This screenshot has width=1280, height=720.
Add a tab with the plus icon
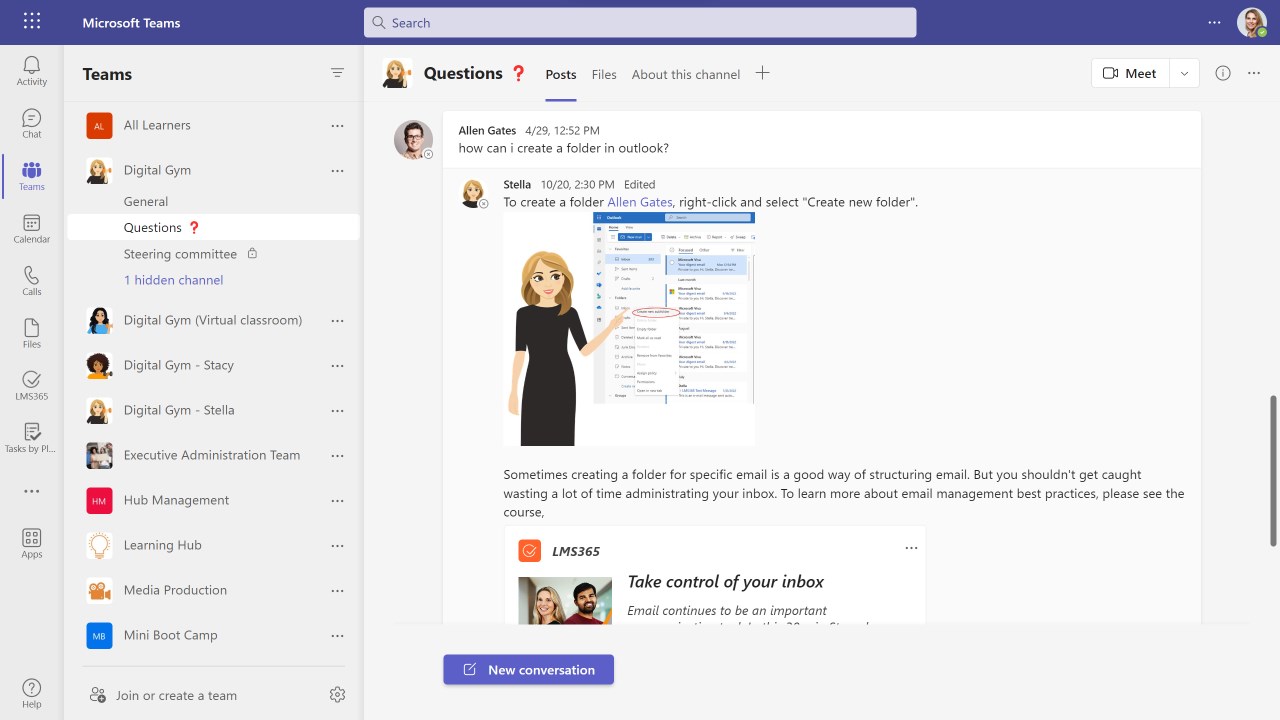click(x=762, y=73)
